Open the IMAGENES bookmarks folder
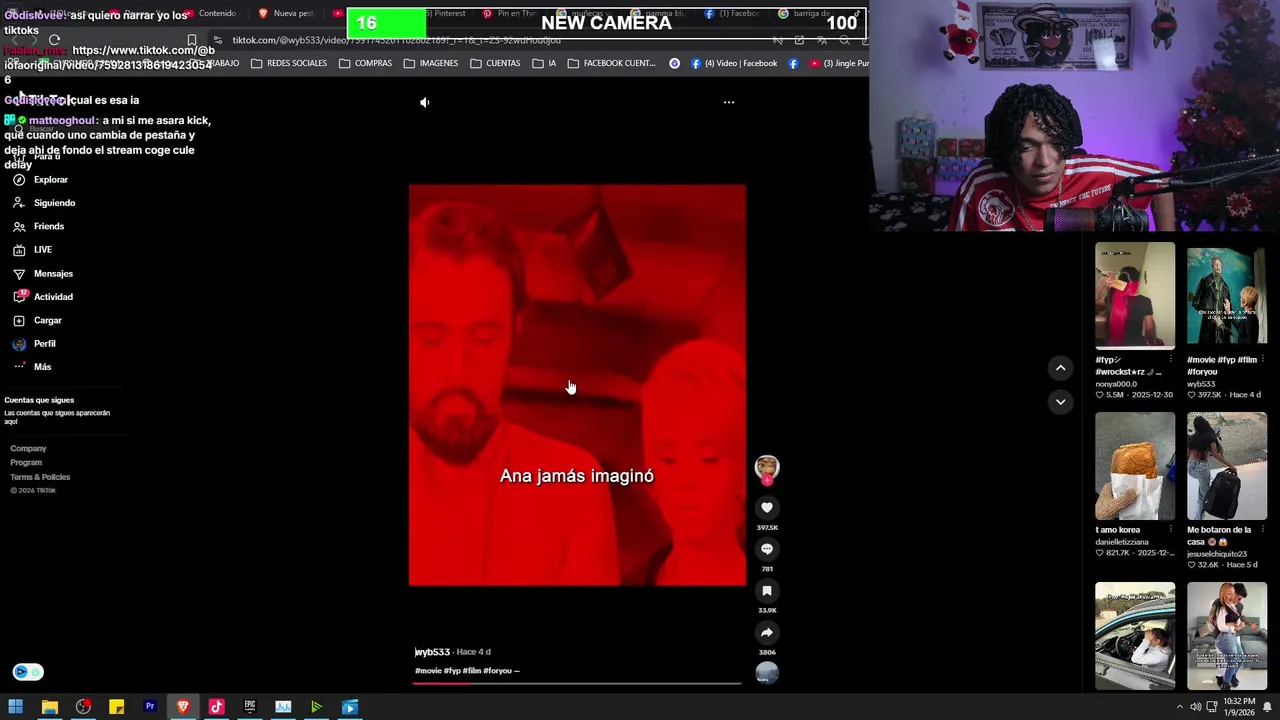 click(431, 63)
